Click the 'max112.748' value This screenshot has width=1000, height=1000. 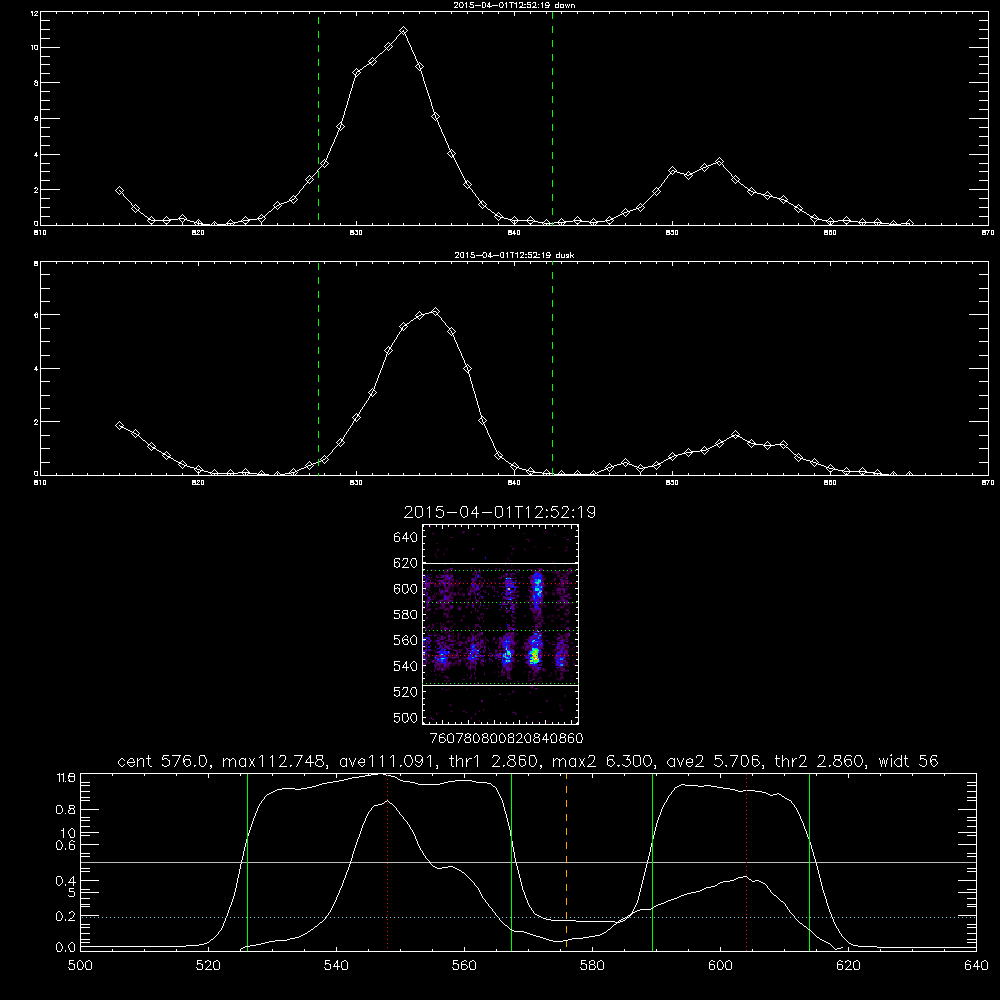(x=274, y=761)
